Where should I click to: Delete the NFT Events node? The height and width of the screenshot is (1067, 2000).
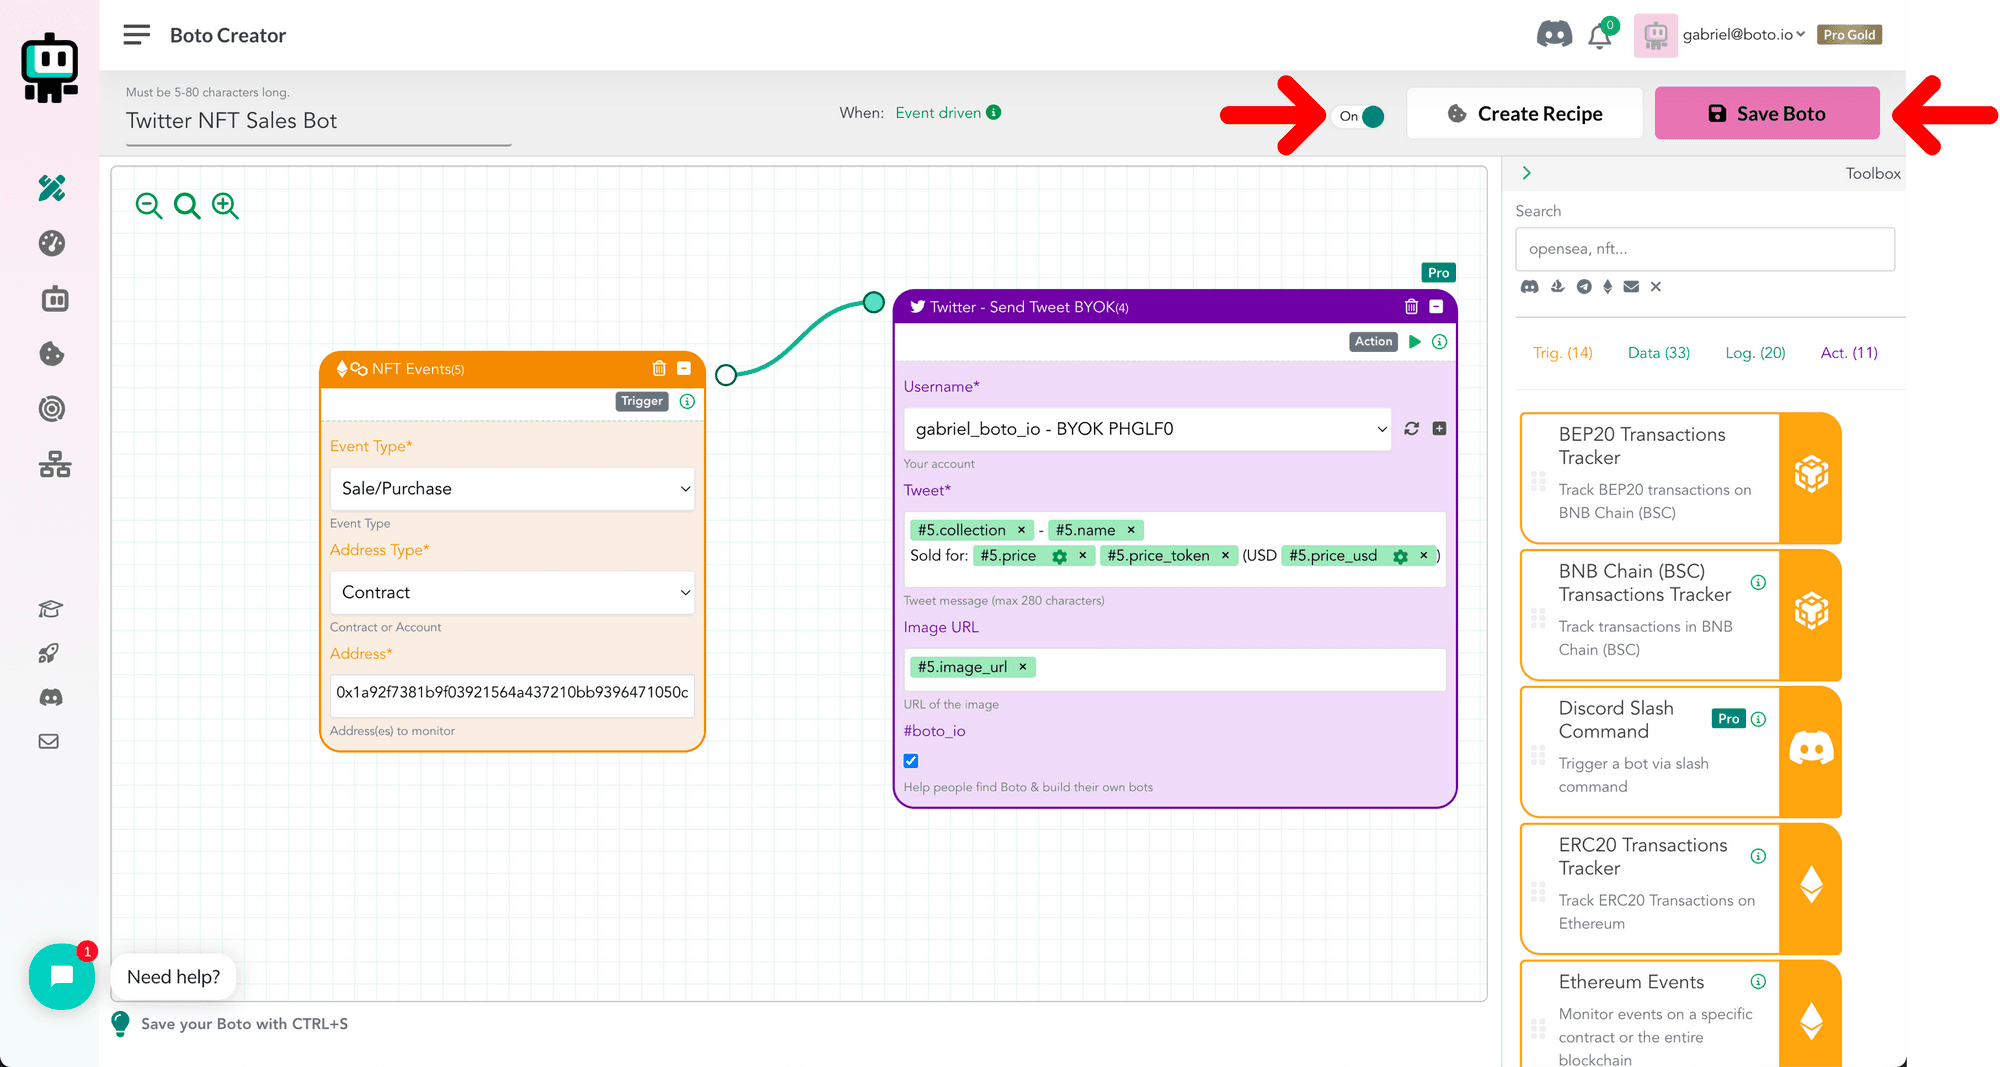tap(659, 368)
